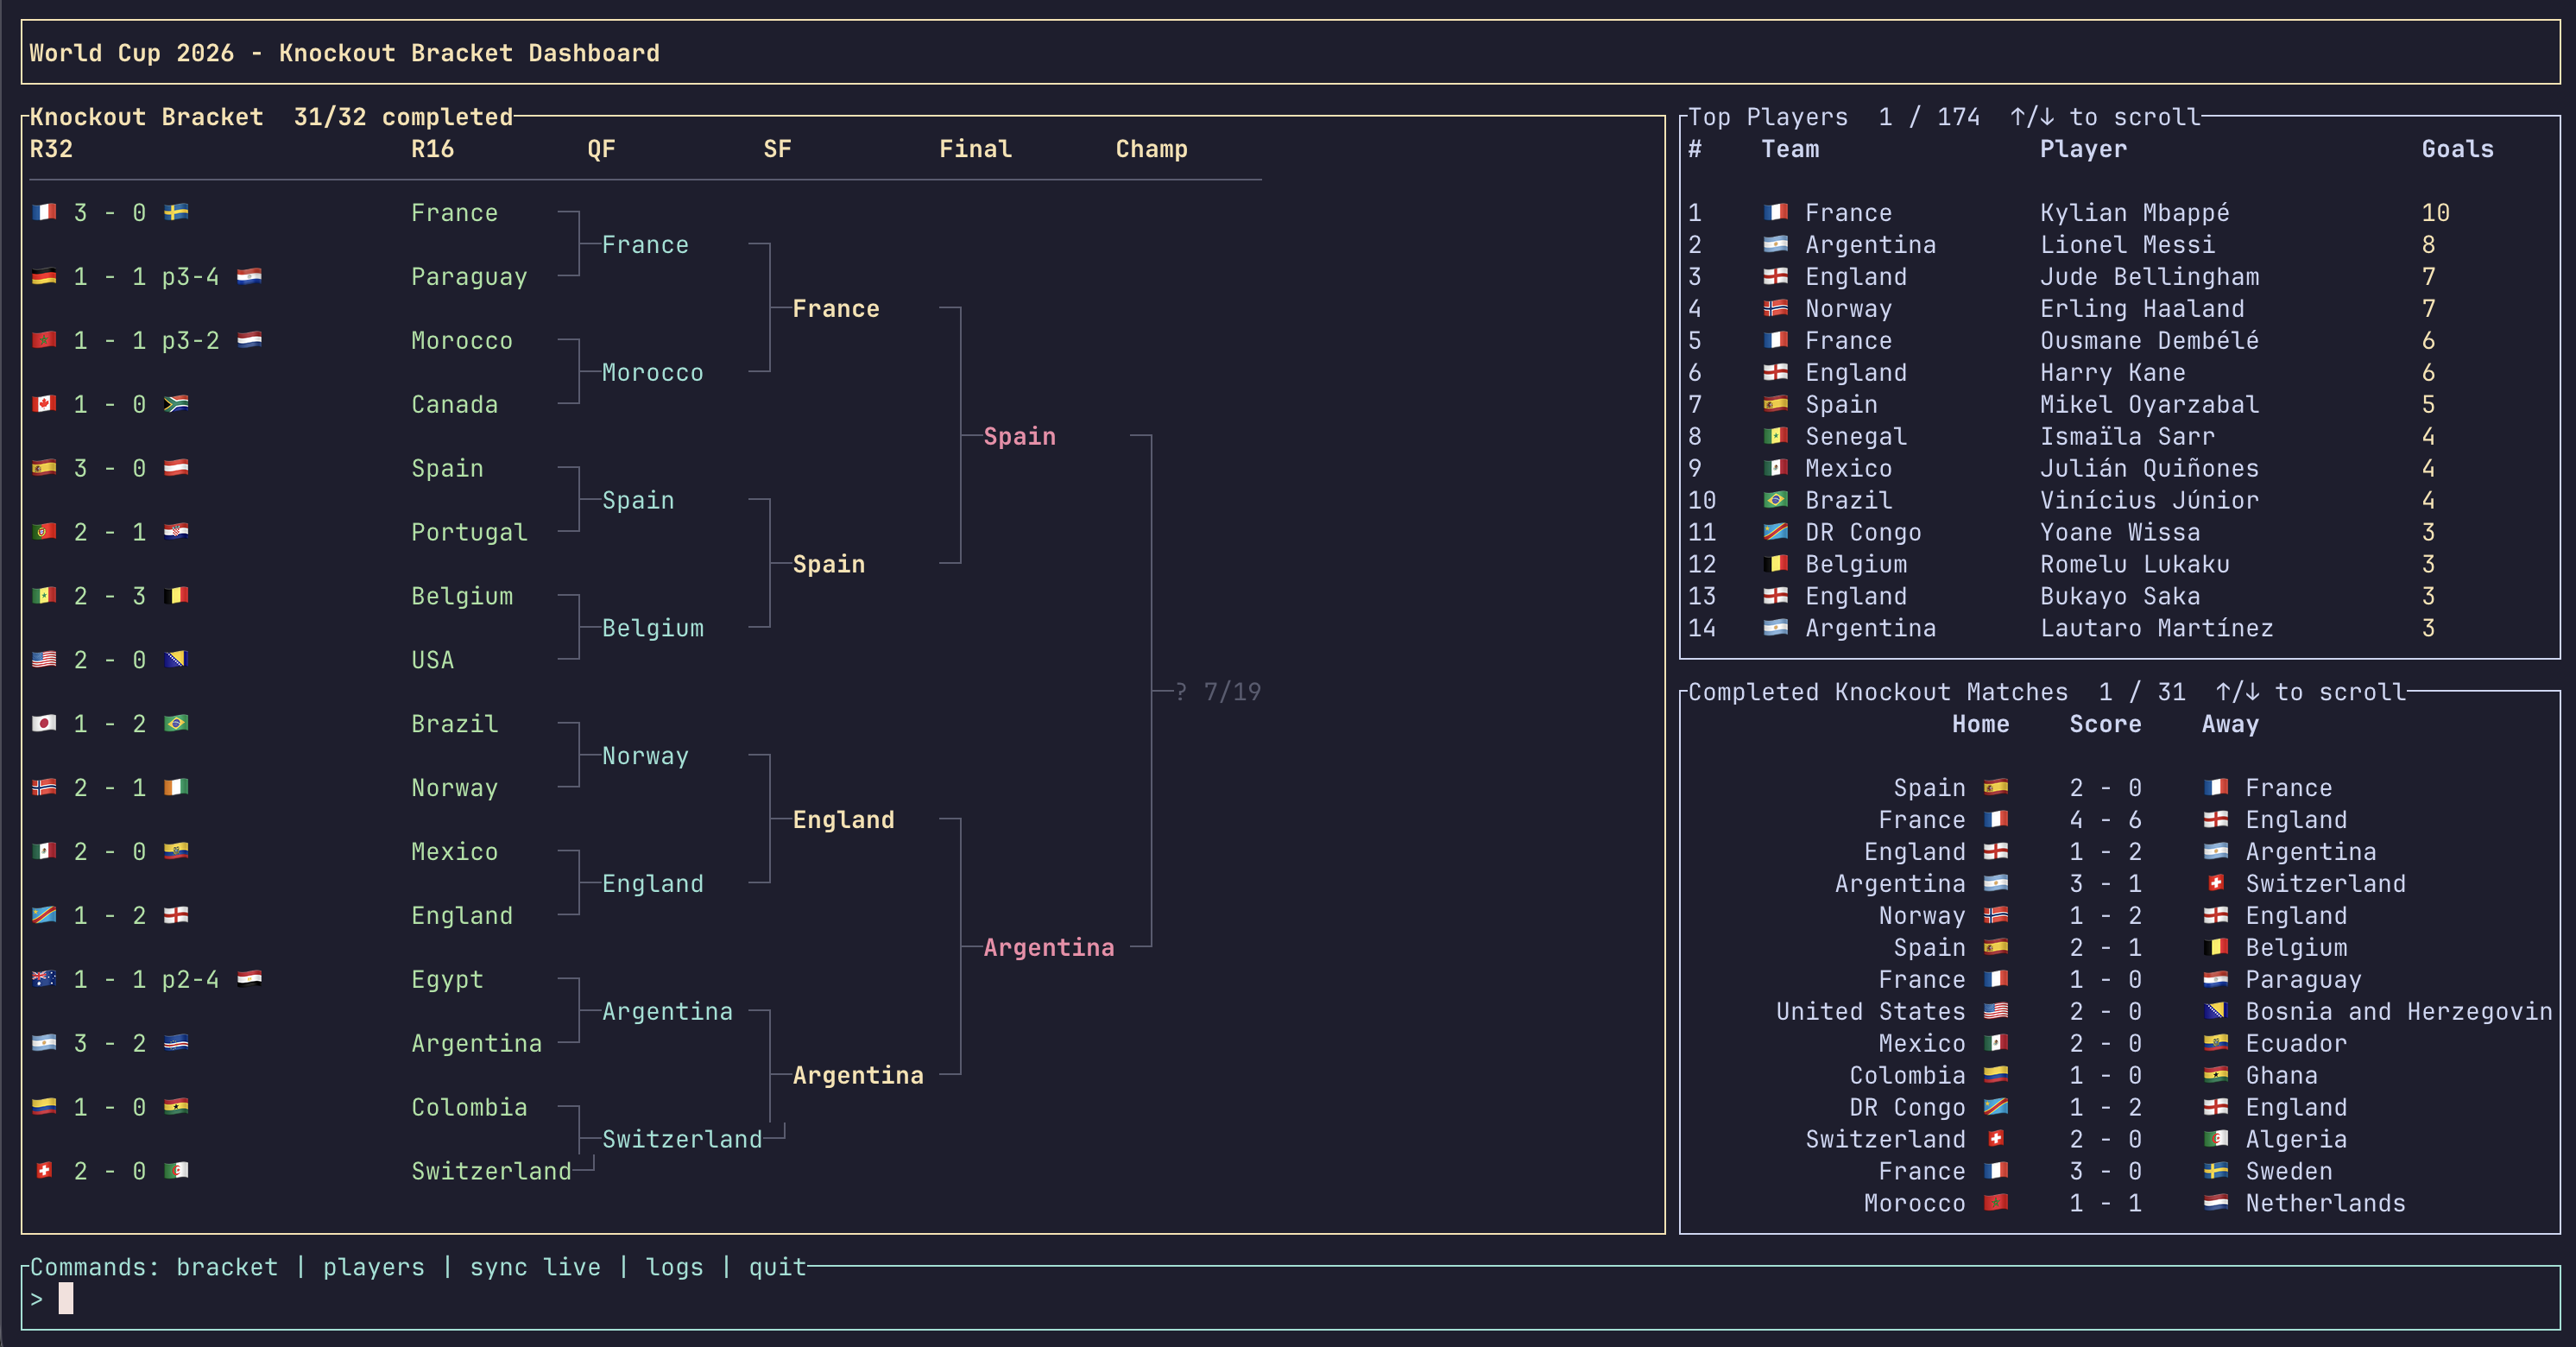Click the pending champion '? 7/19' slot

[1217, 692]
